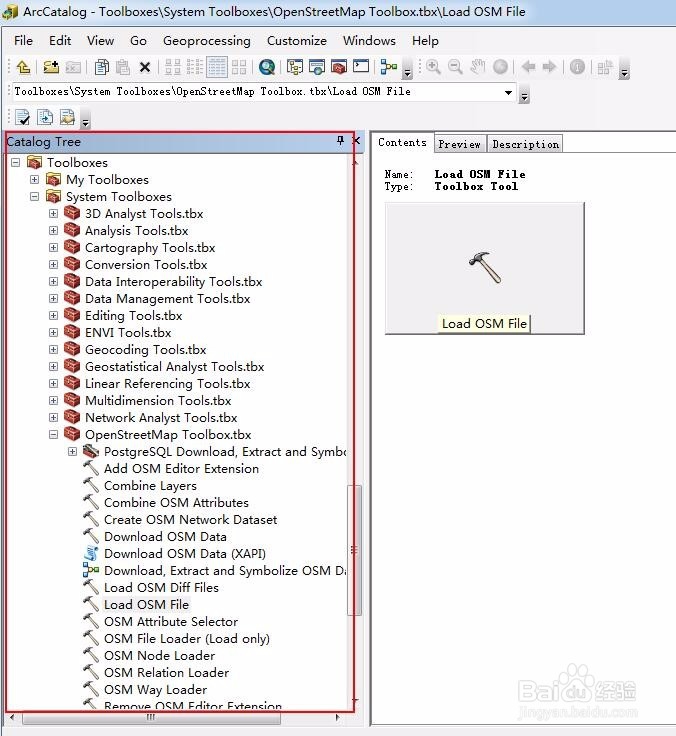Open the ModelBuilder window icon
The image size is (676, 736).
coord(389,67)
